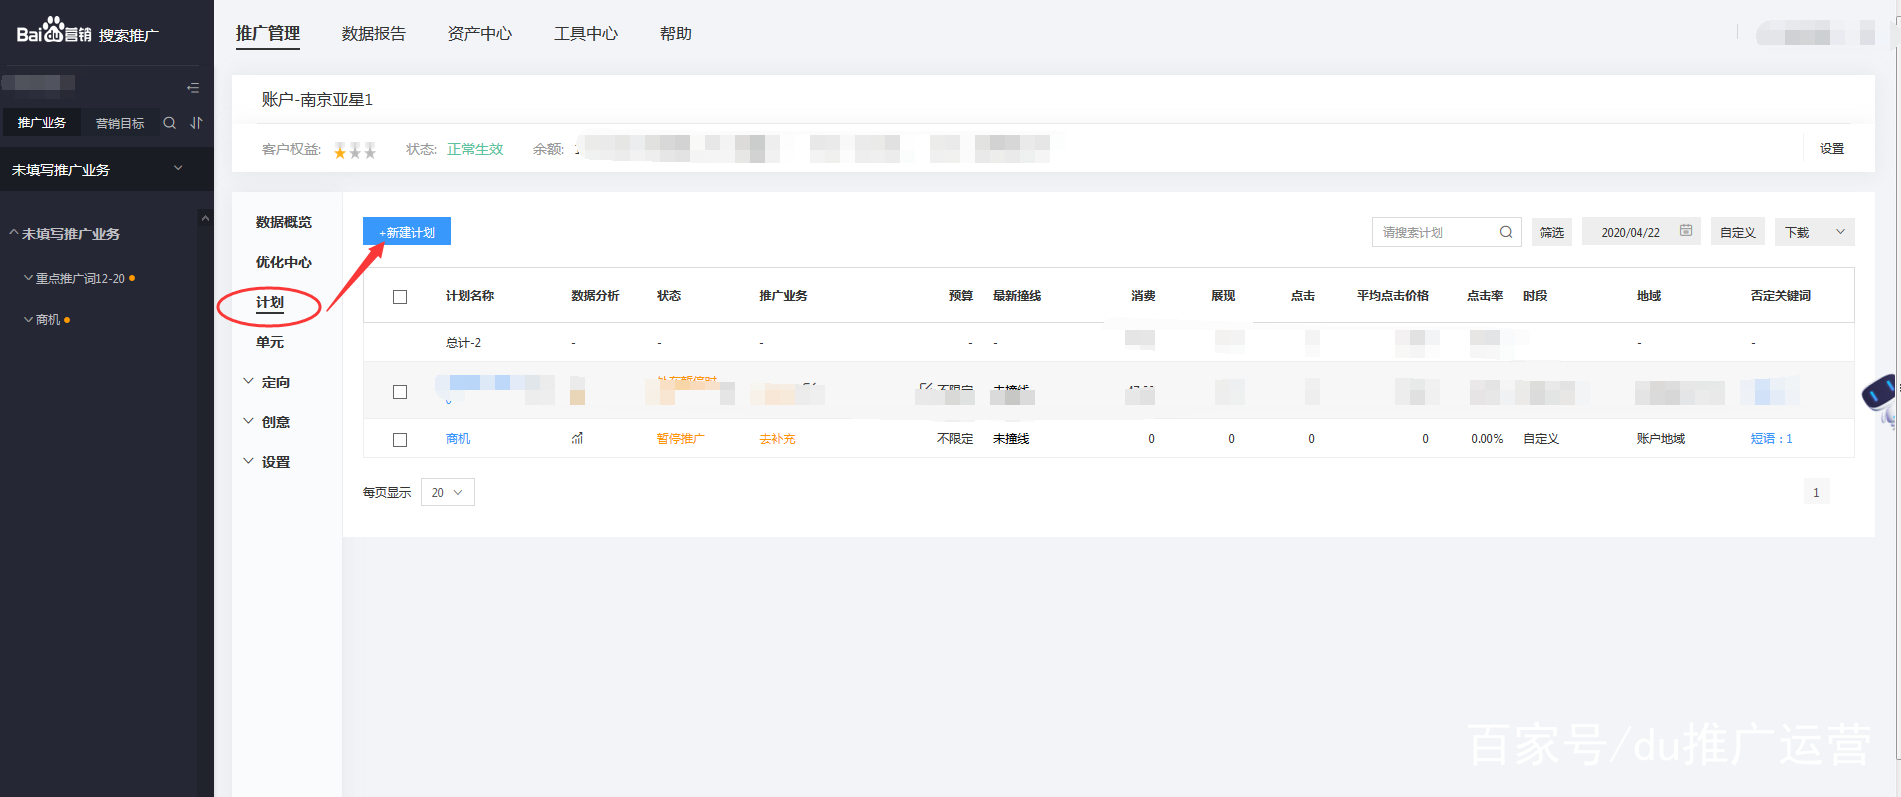Click the 去补充 link in the 商机 row
Screen dimensions: 1901x797
click(x=777, y=439)
